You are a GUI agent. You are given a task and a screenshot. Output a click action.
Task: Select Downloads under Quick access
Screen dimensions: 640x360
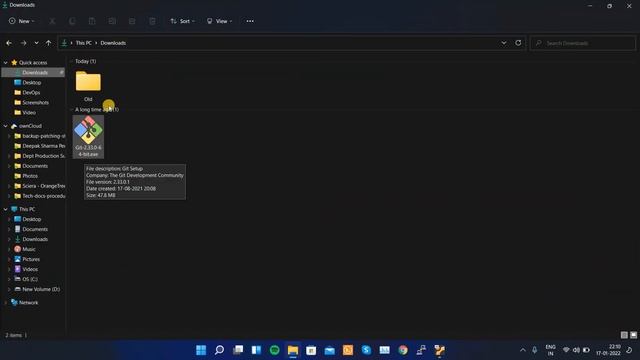pyautogui.click(x=33, y=73)
